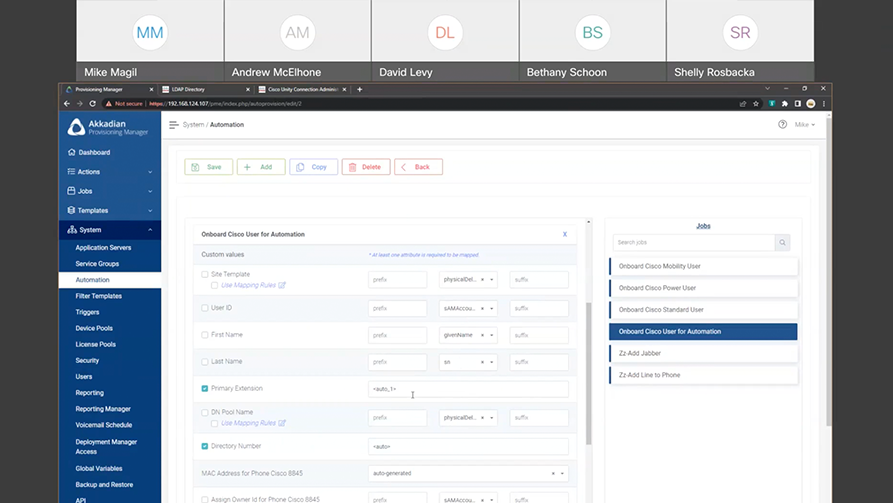893x503 pixels.
Task: Open the Mike user dropdown
Action: click(805, 124)
